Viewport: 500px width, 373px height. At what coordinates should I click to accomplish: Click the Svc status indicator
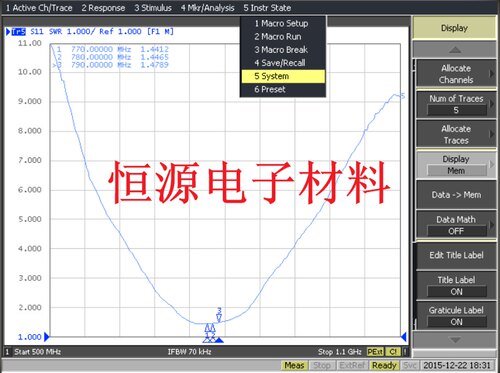409,366
